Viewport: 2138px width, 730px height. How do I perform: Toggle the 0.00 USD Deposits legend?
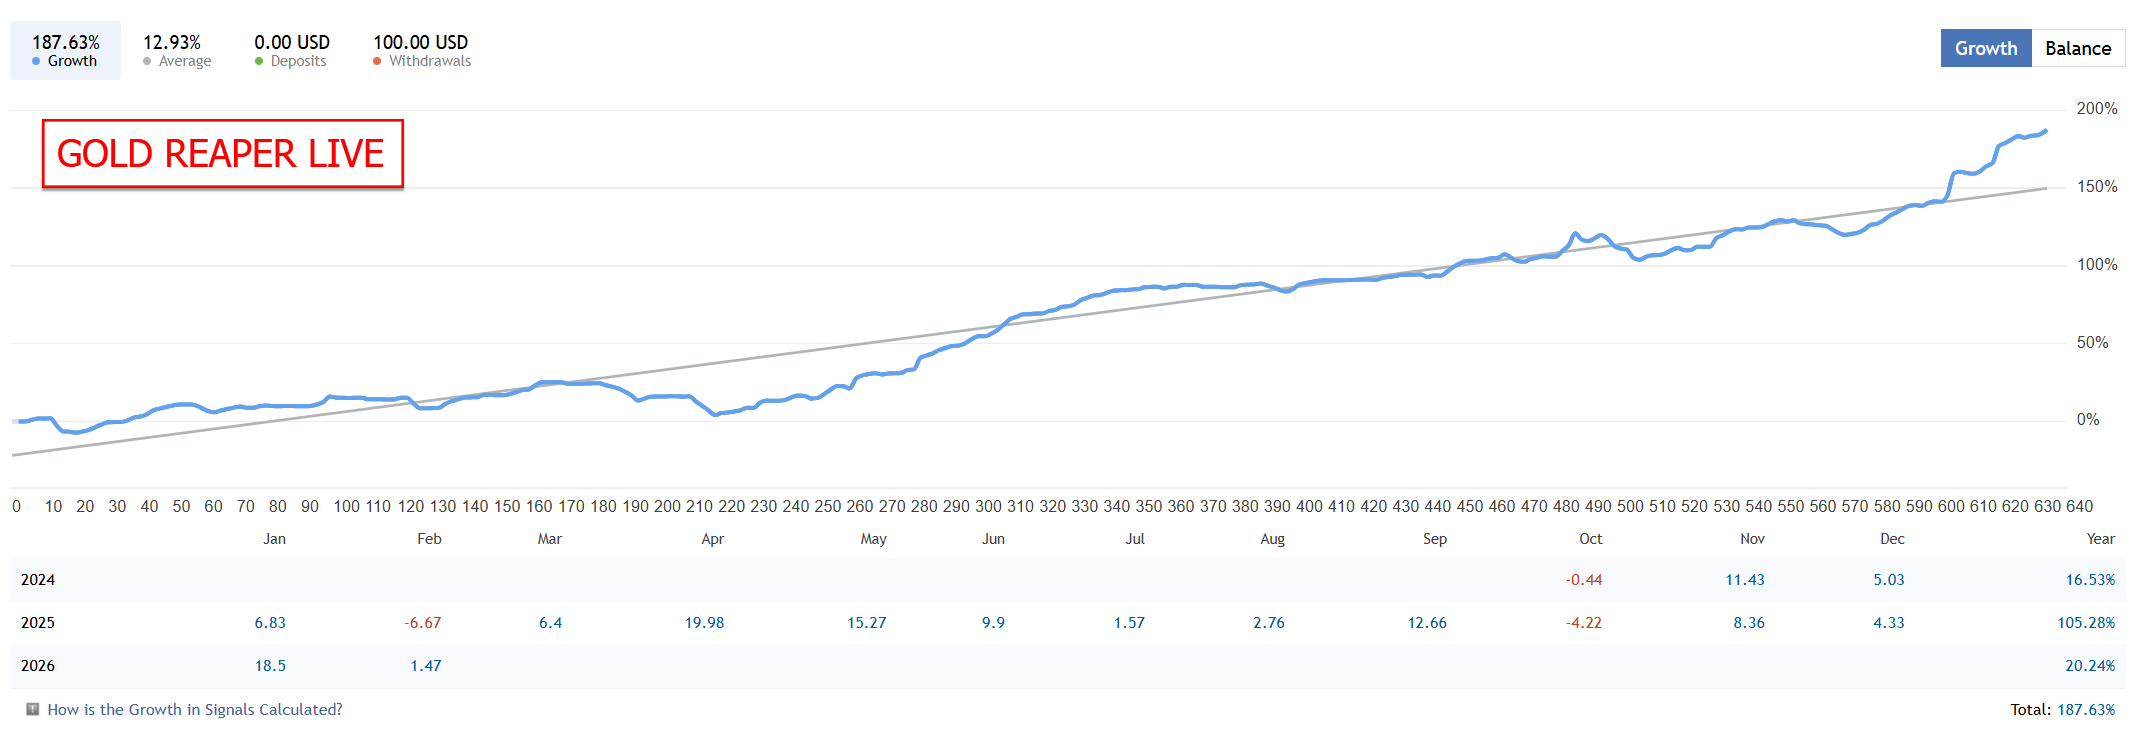tap(291, 50)
